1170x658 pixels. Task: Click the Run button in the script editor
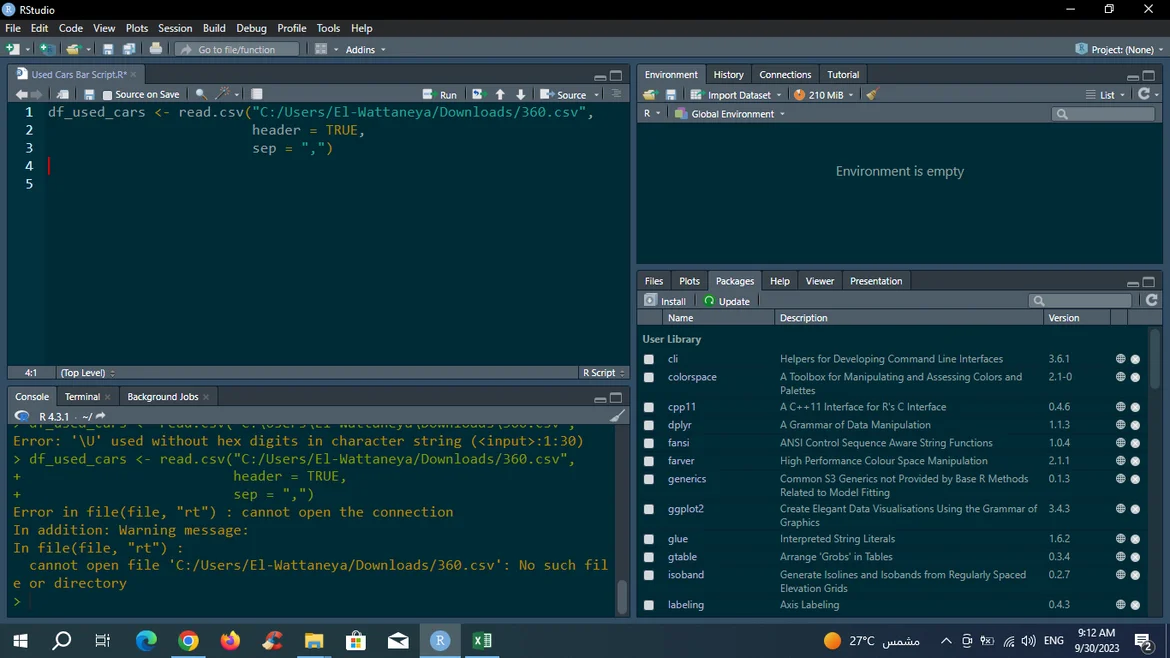(440, 95)
